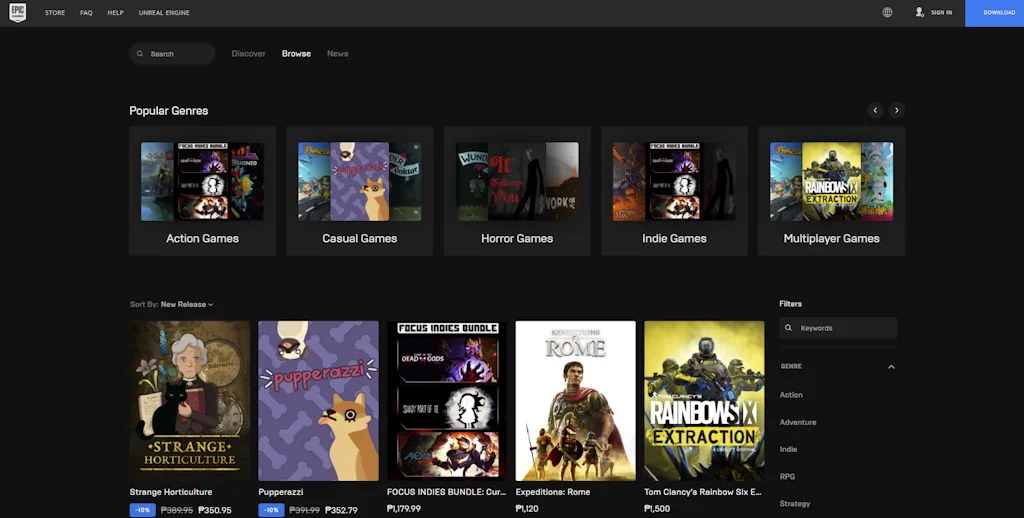Click the ₱1,120 price
The height and width of the screenshot is (518, 1024).
527,509
